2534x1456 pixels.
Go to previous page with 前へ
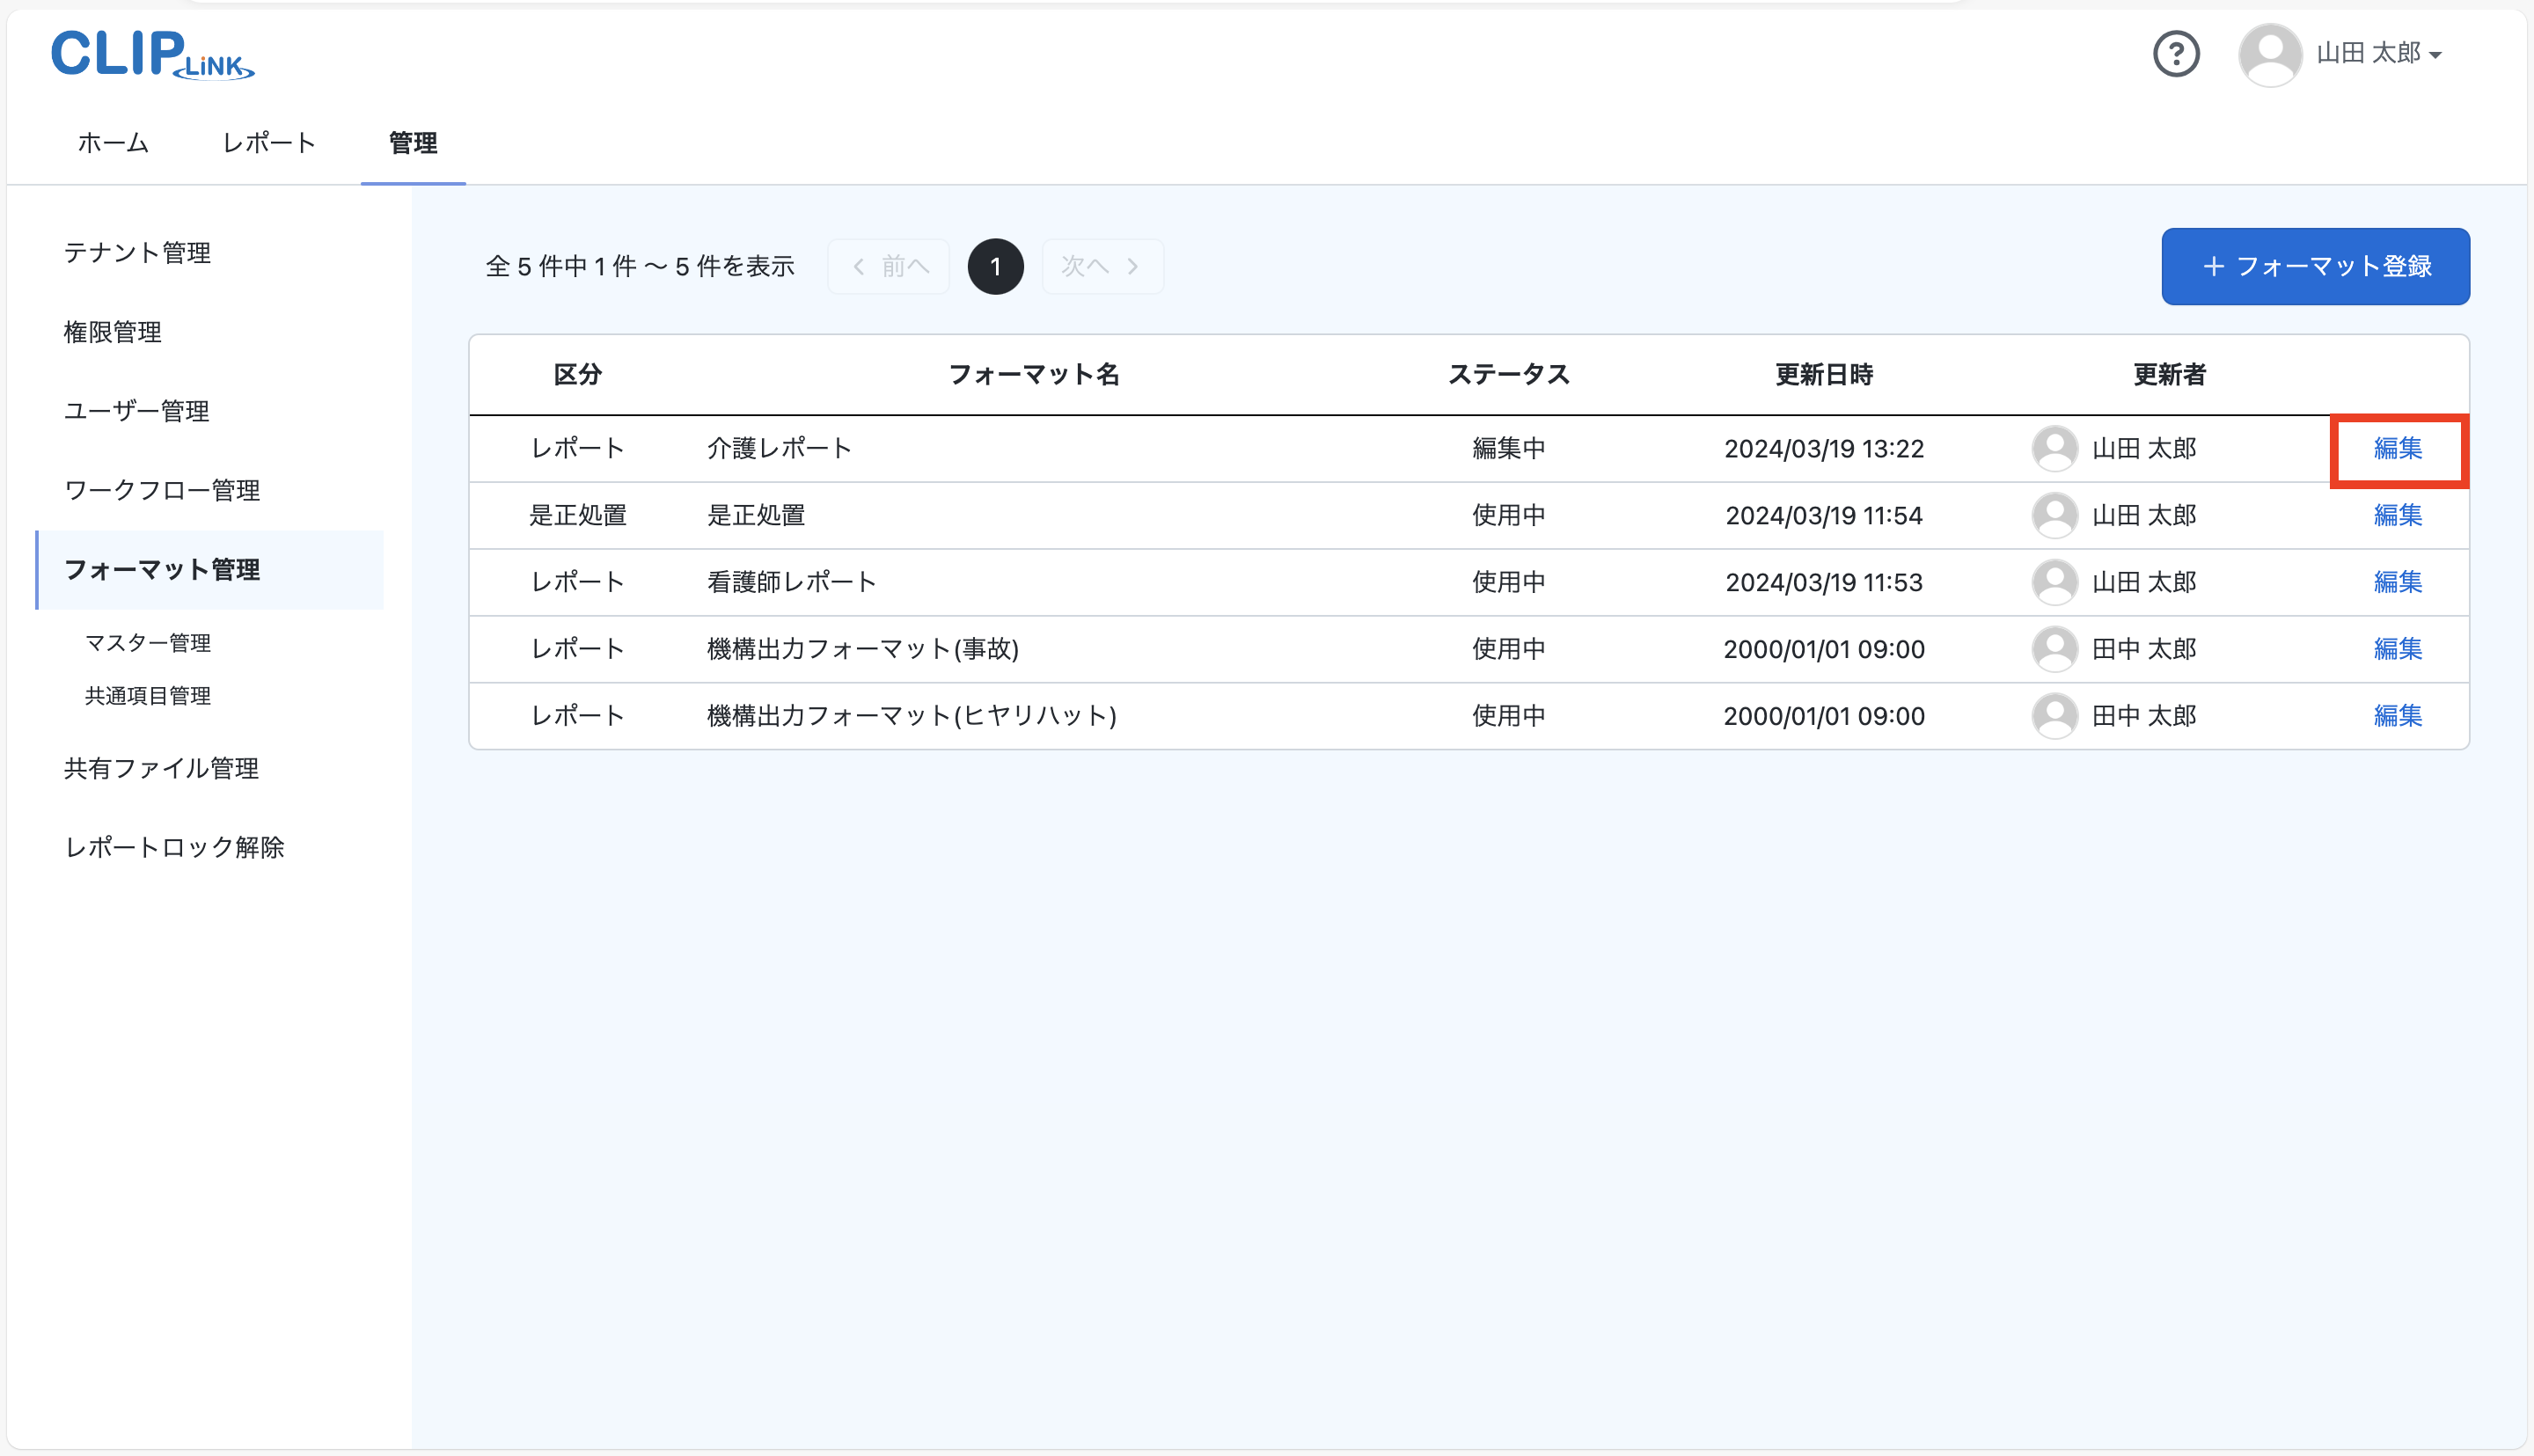[x=889, y=266]
